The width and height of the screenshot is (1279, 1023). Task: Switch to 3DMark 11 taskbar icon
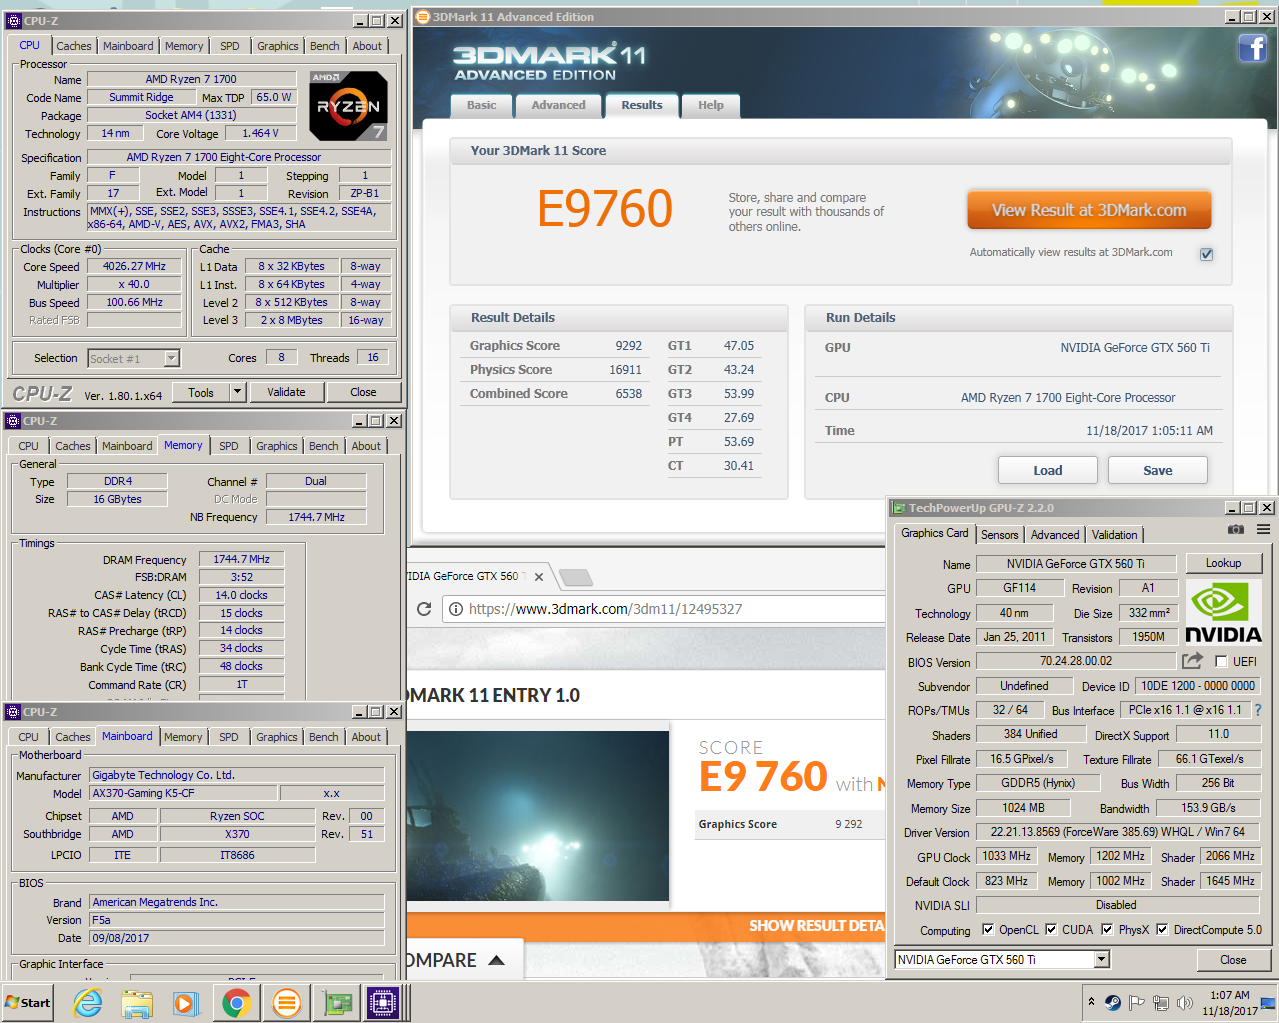click(285, 1002)
